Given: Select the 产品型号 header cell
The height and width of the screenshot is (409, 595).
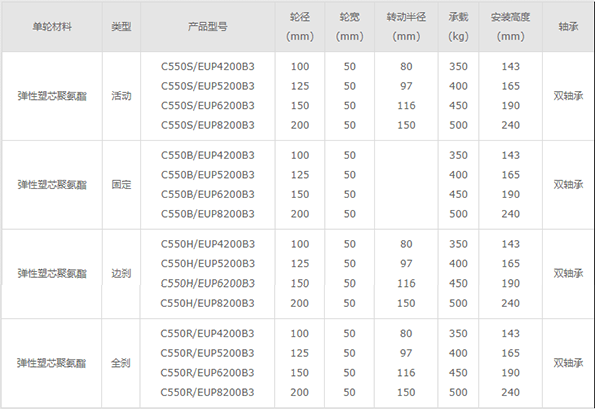Looking at the screenshot, I should point(208,27).
